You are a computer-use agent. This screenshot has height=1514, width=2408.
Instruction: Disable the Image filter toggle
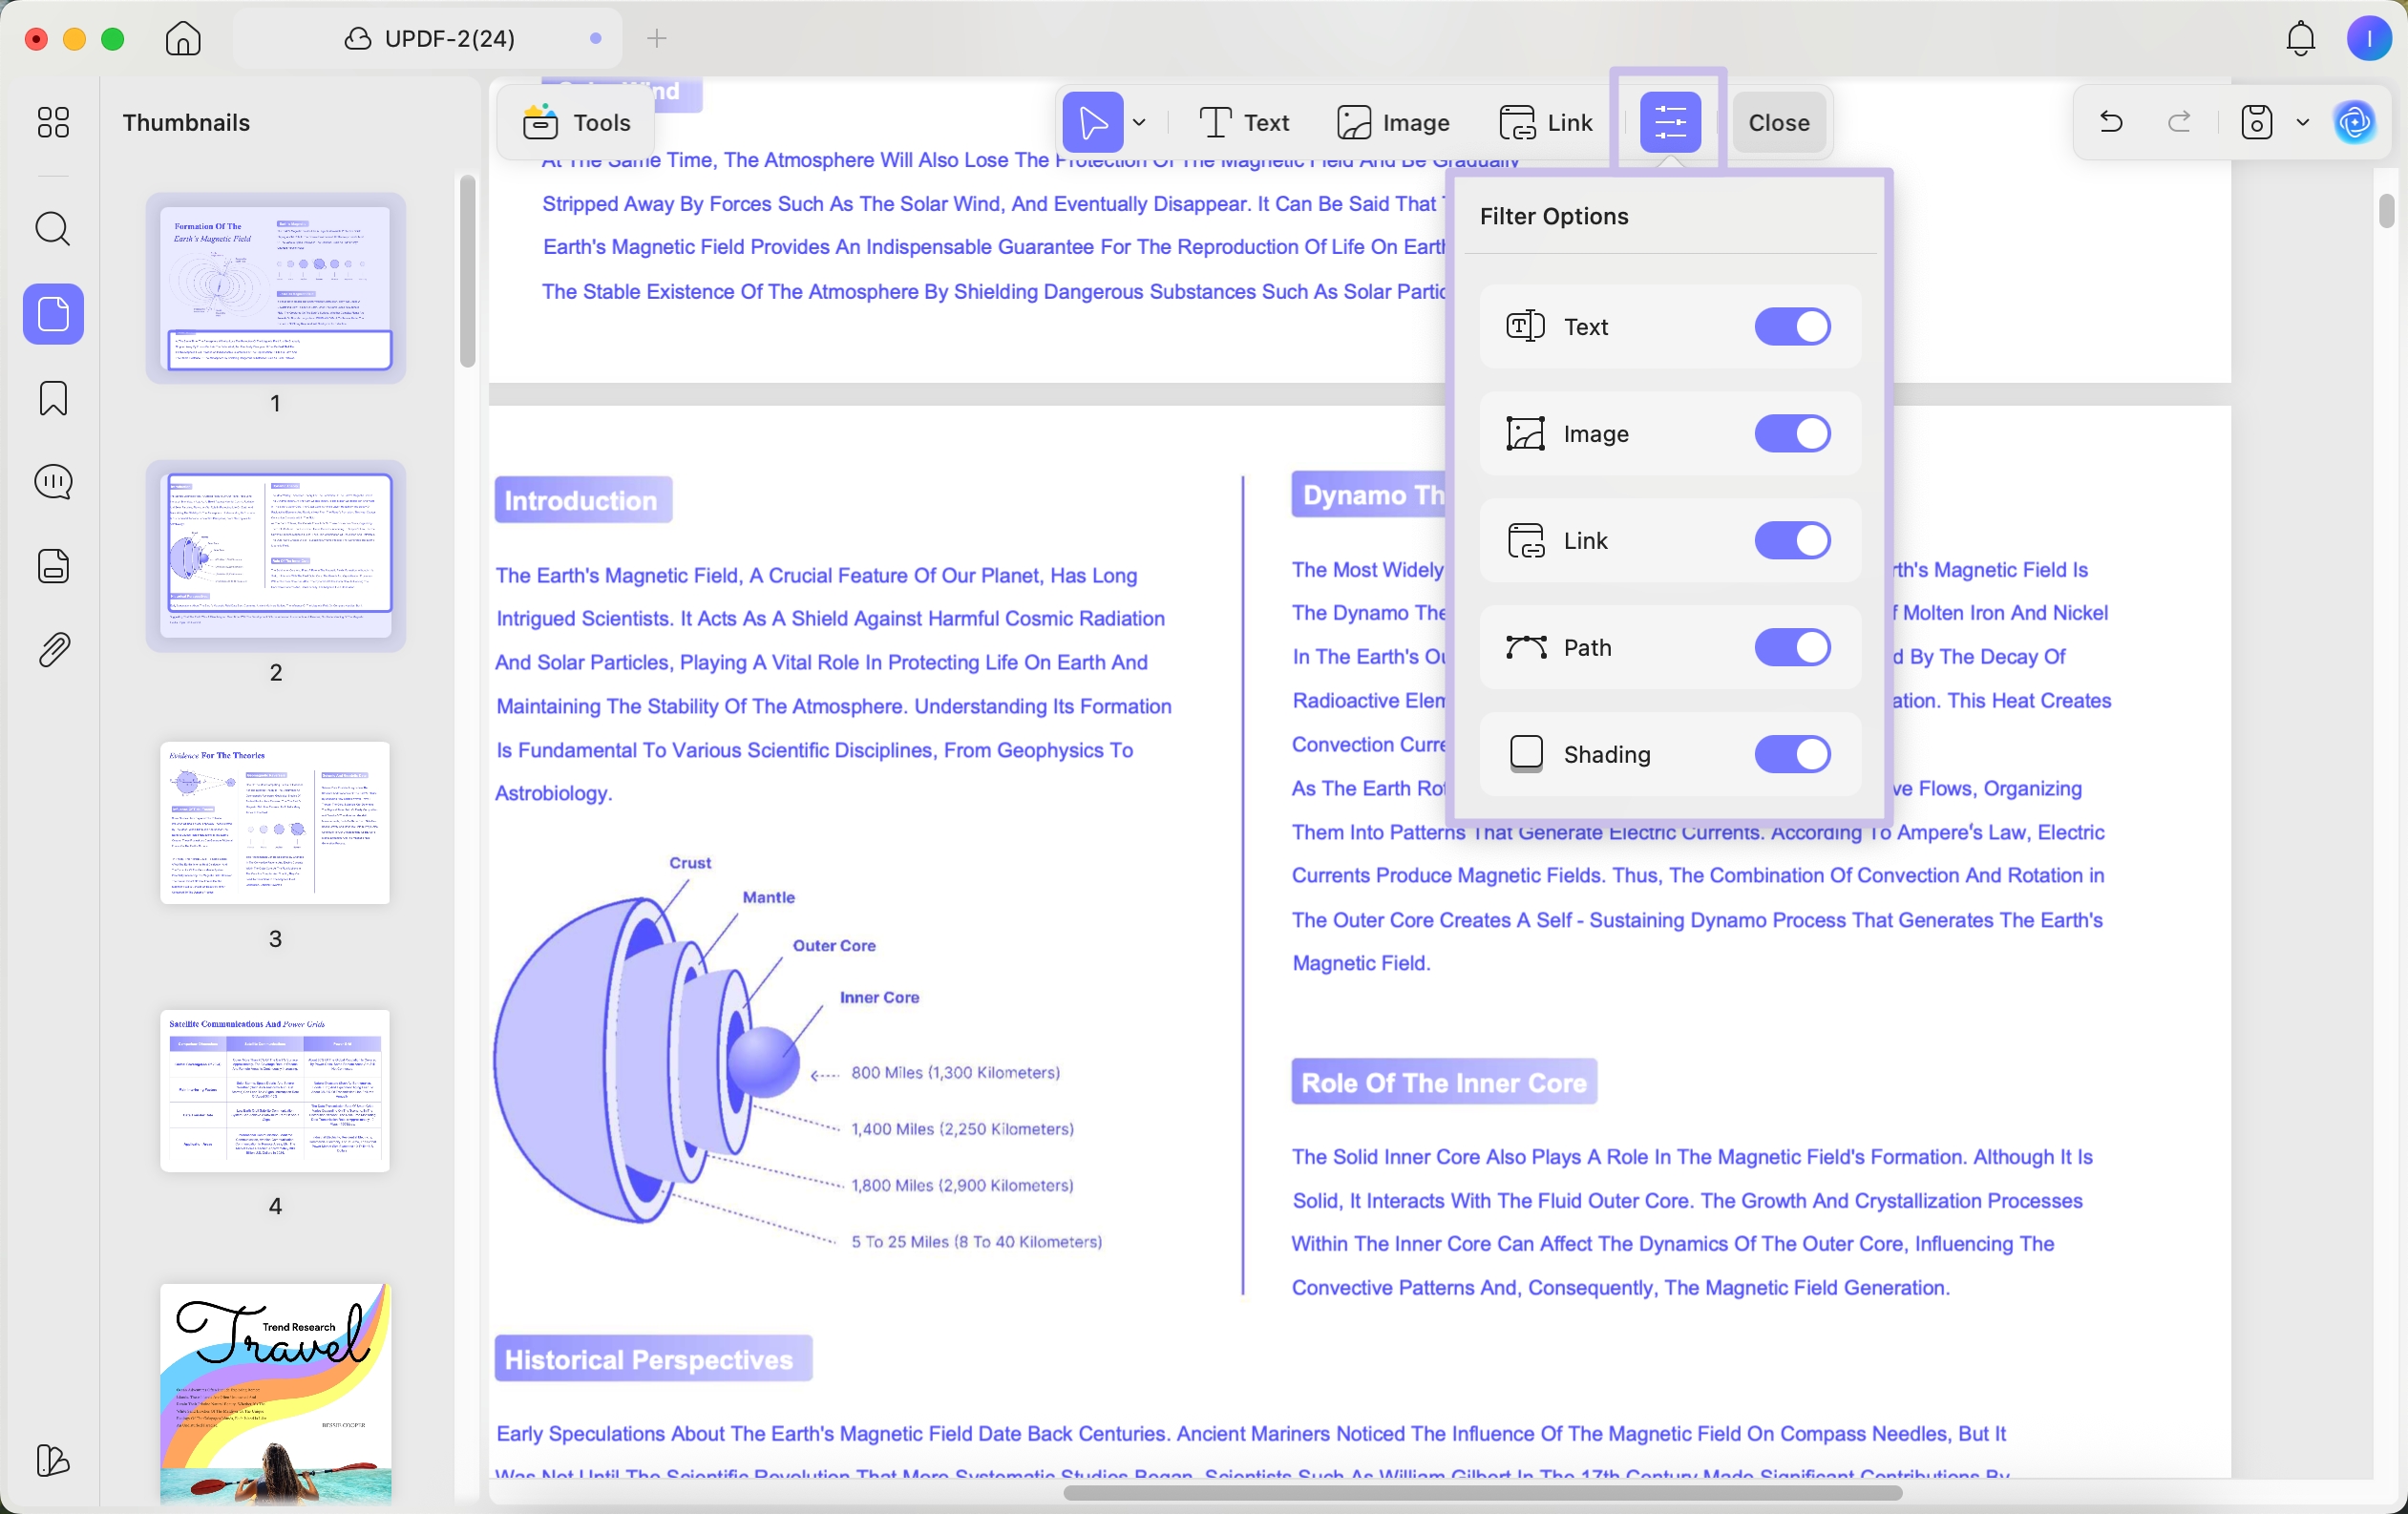[1791, 434]
